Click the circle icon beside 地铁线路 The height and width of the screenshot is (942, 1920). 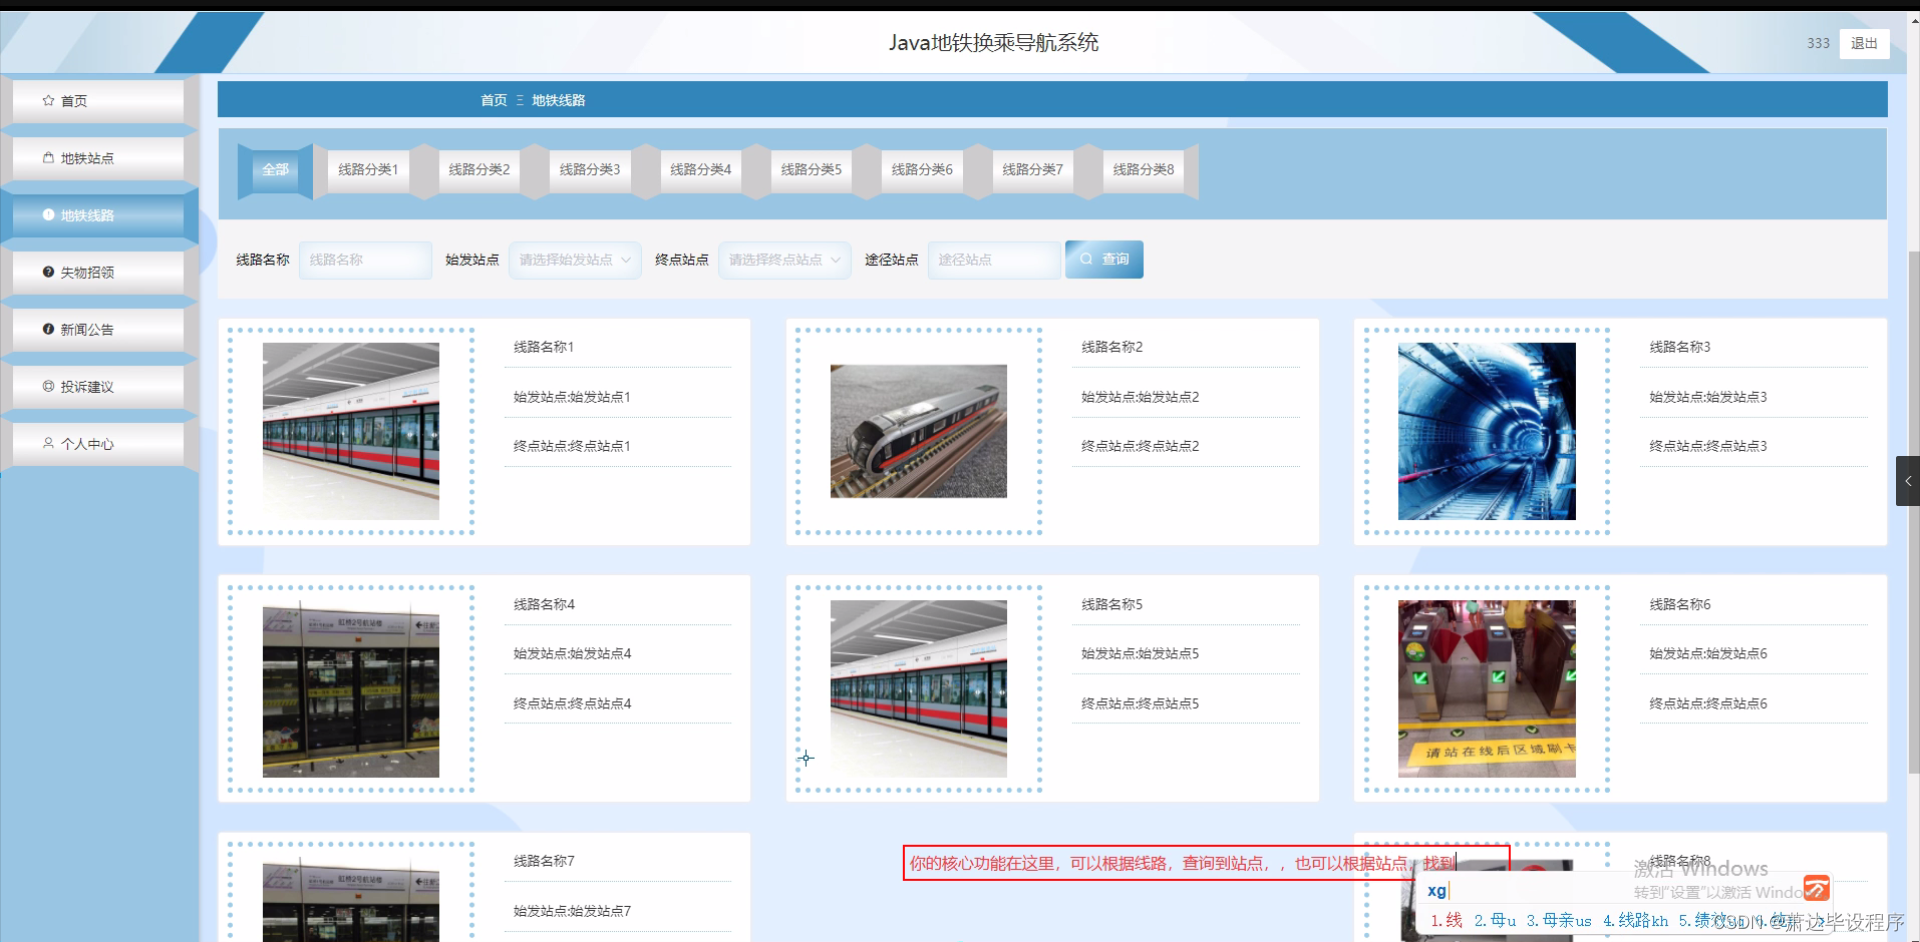48,215
